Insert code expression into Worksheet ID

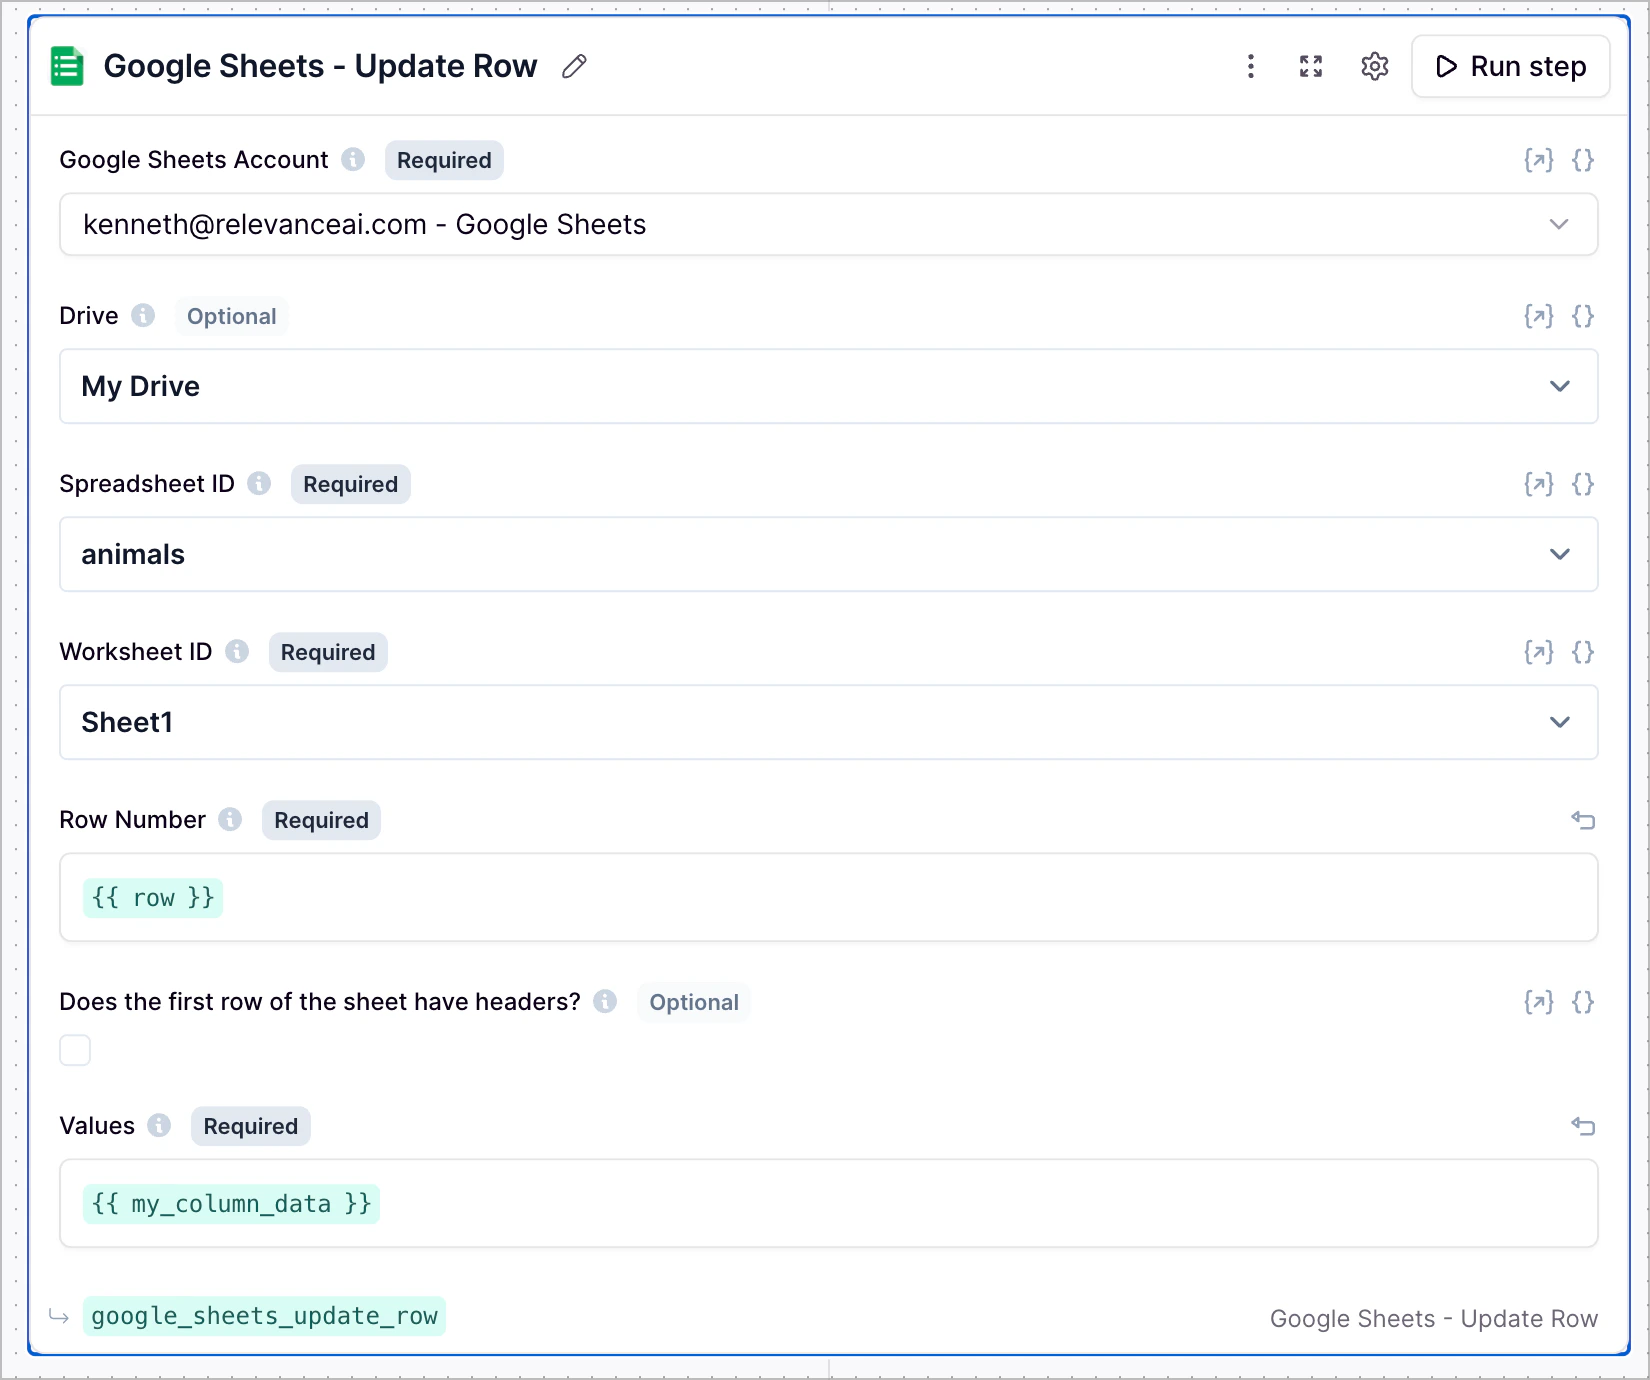[x=1583, y=651]
